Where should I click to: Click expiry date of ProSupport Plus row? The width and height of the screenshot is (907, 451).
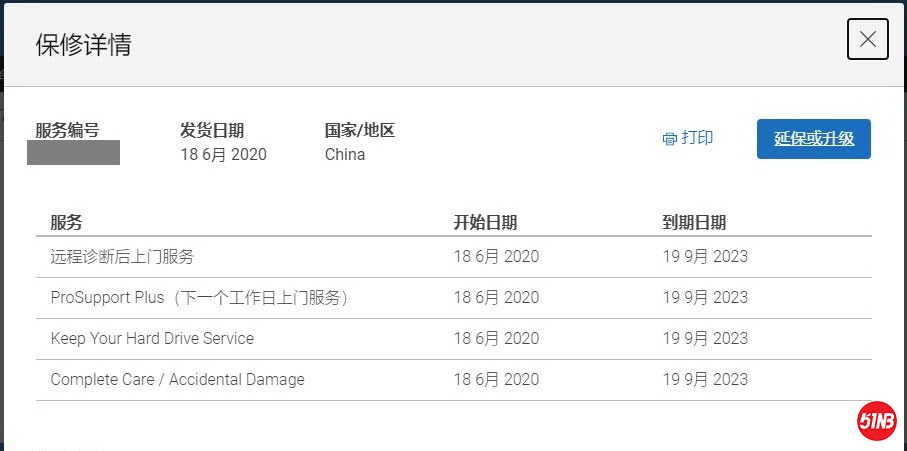point(705,298)
